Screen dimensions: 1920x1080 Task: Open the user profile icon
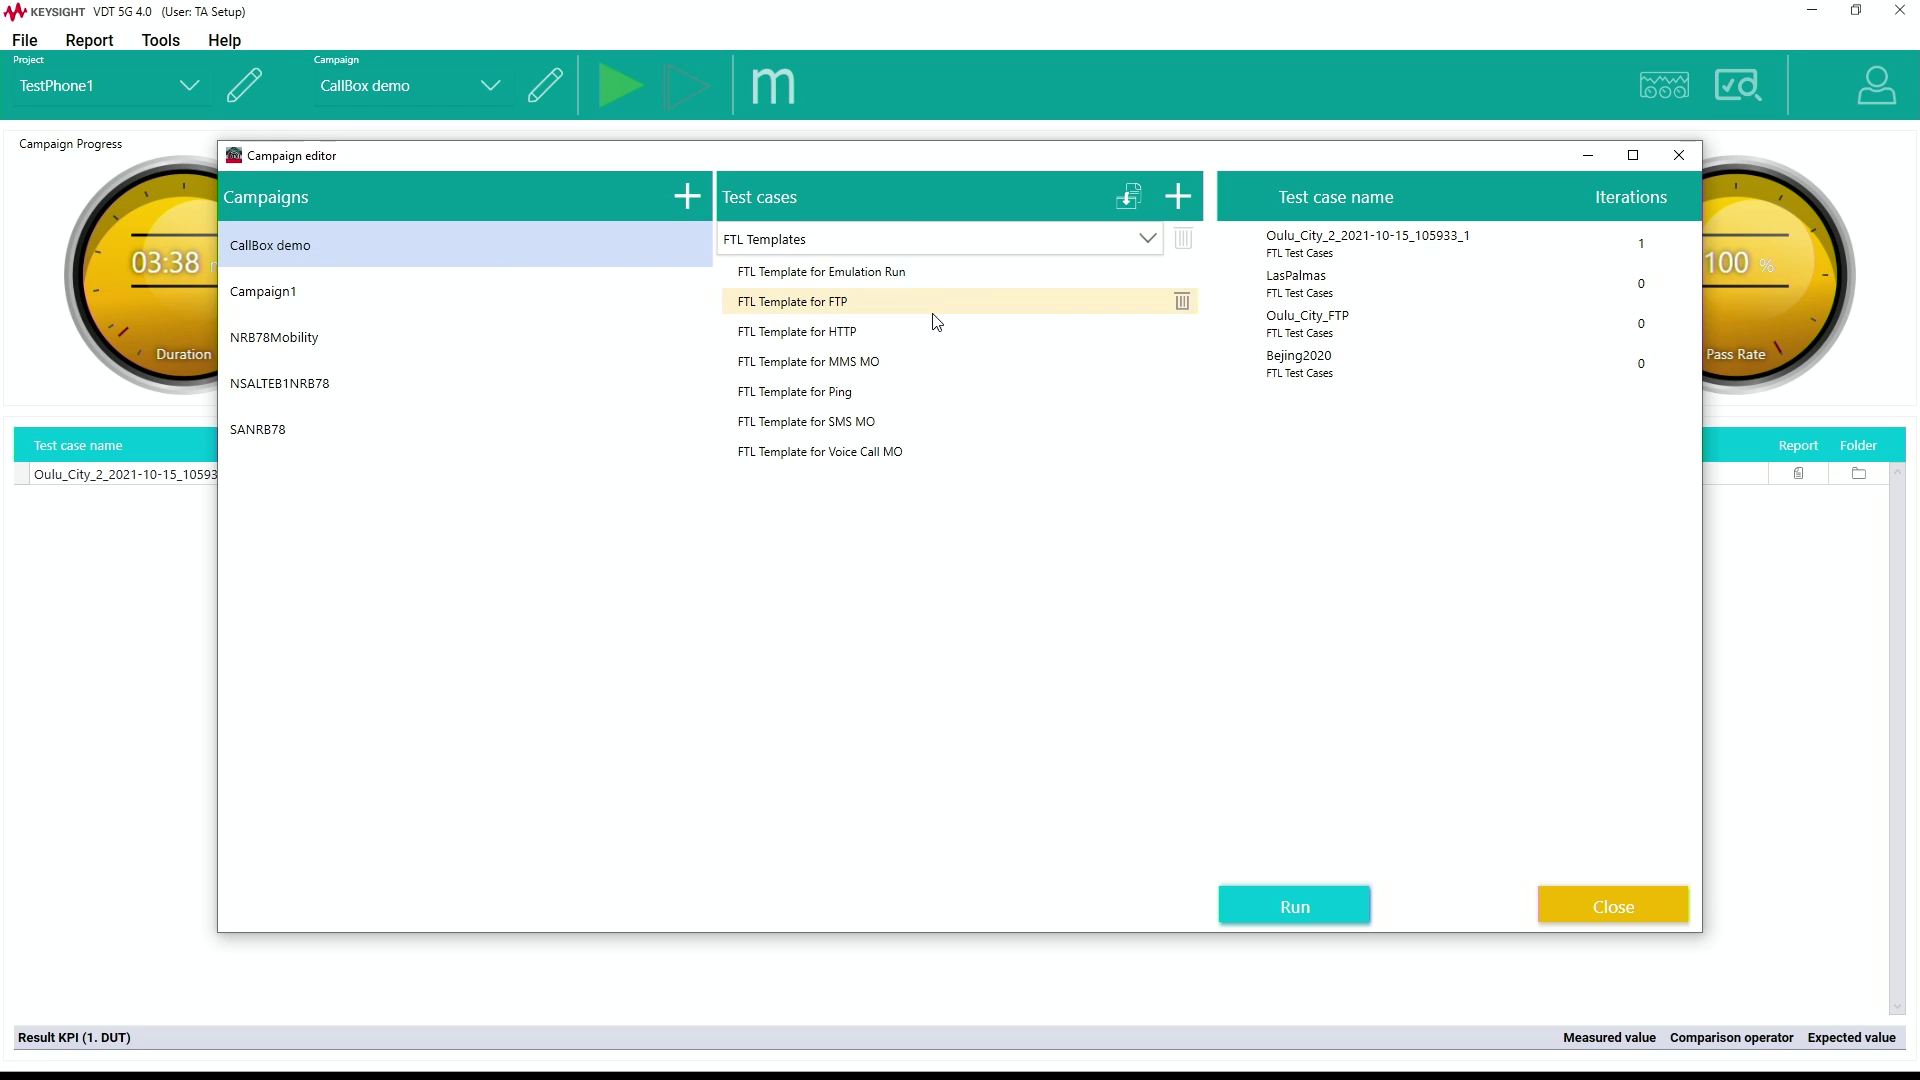[x=1876, y=86]
